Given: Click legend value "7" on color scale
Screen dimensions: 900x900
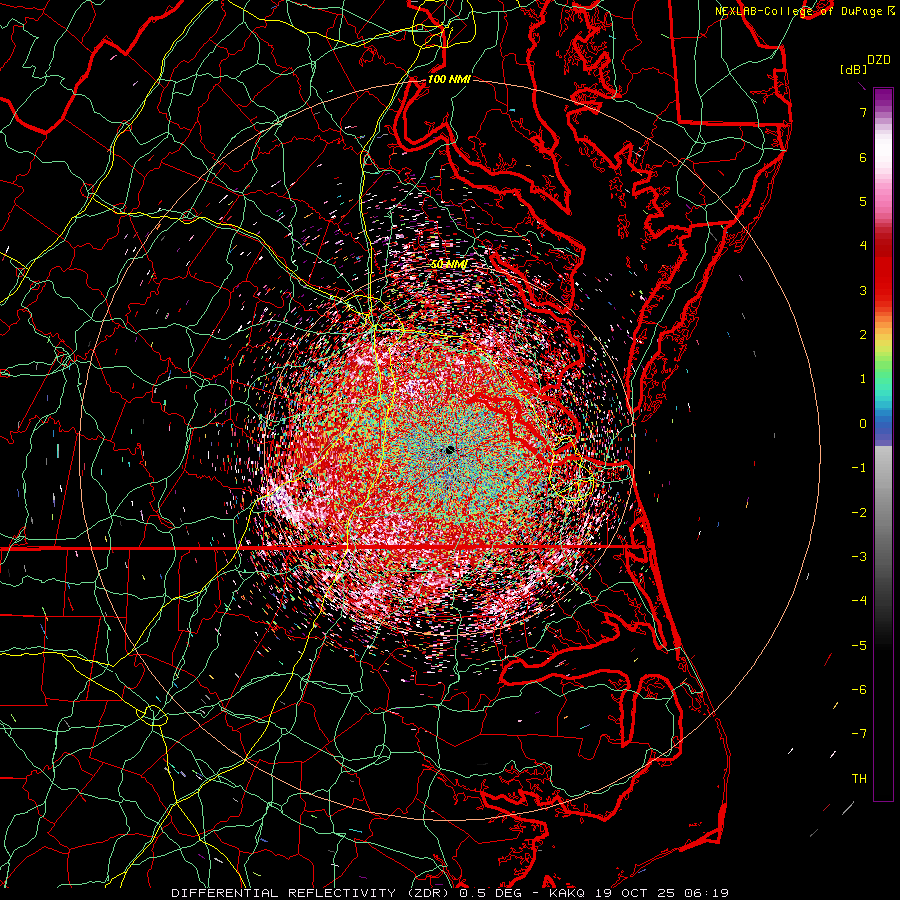Looking at the screenshot, I should [x=863, y=112].
